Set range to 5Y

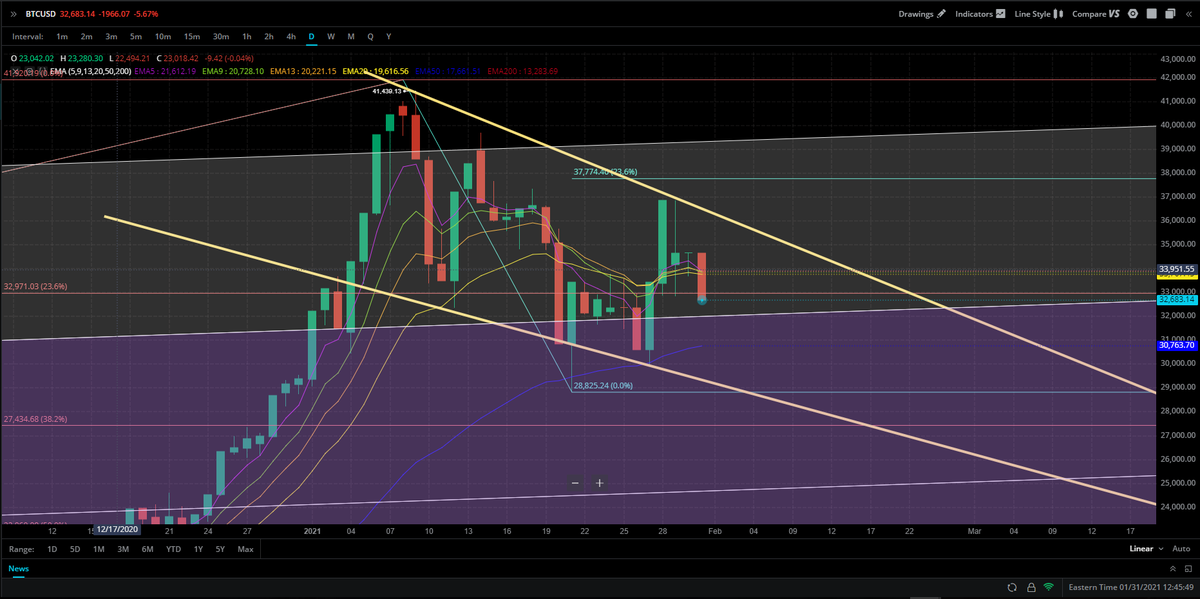coord(220,549)
